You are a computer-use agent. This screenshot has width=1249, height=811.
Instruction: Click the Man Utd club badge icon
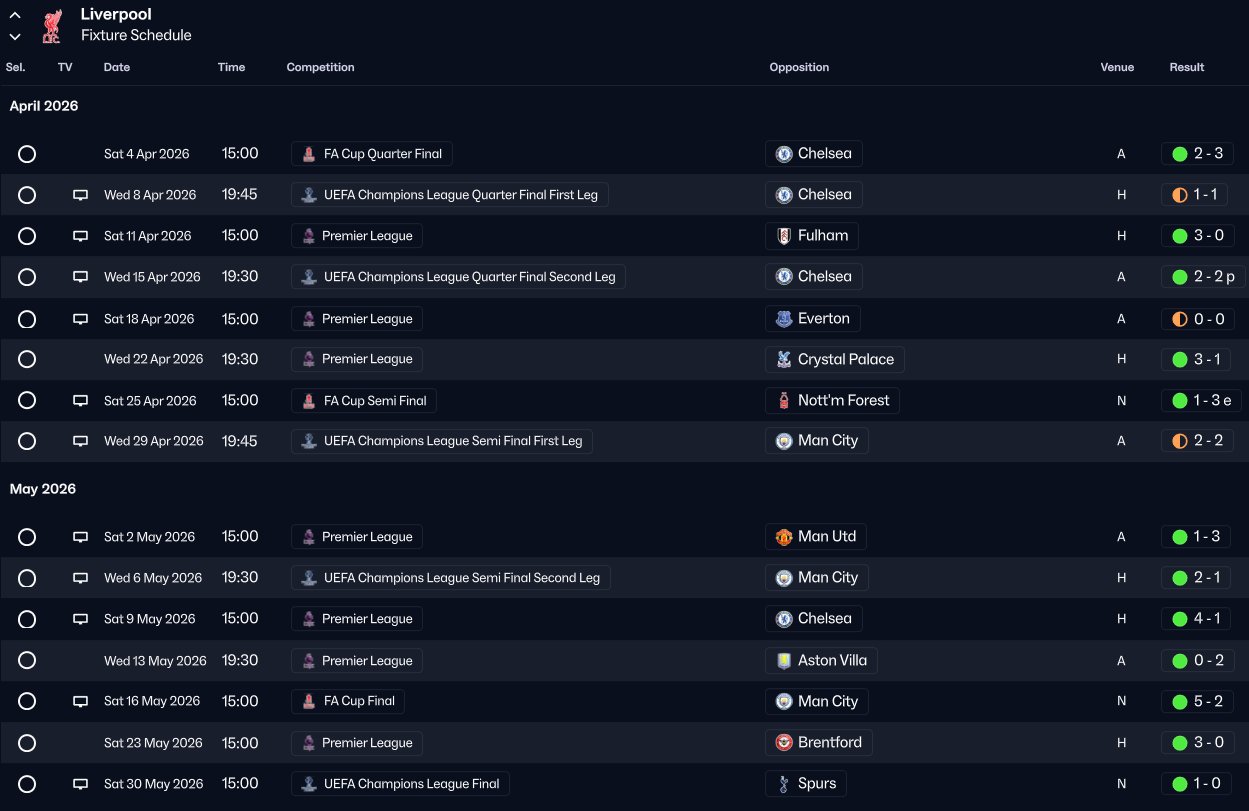[784, 537]
